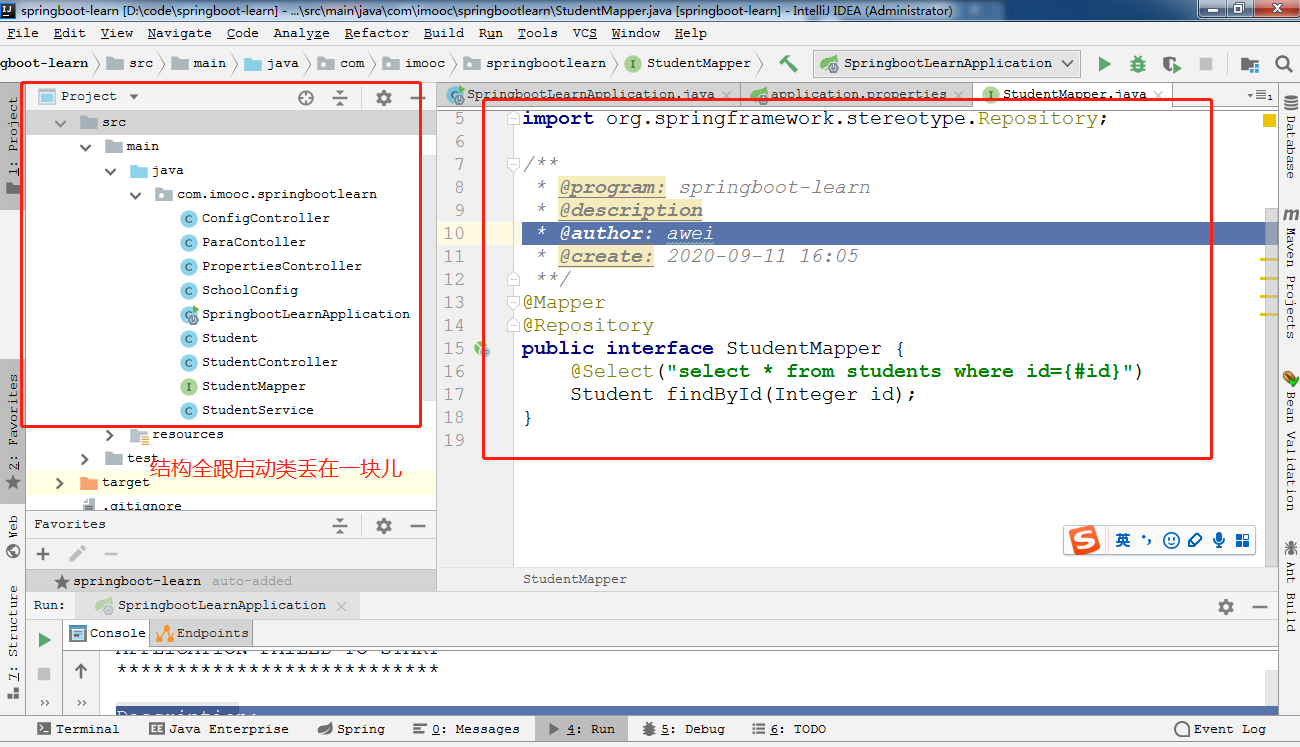Click the up arrow in the console toolbar

[x=81, y=671]
